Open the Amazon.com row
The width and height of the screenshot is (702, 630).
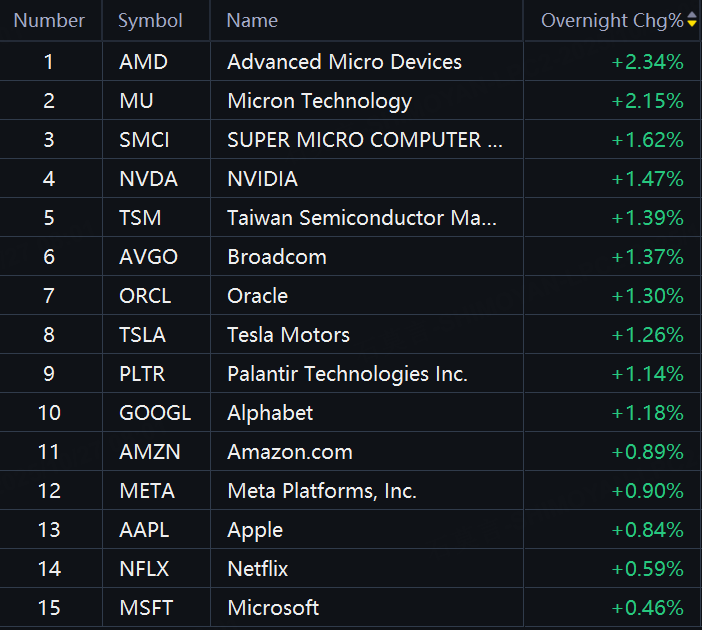coord(289,452)
